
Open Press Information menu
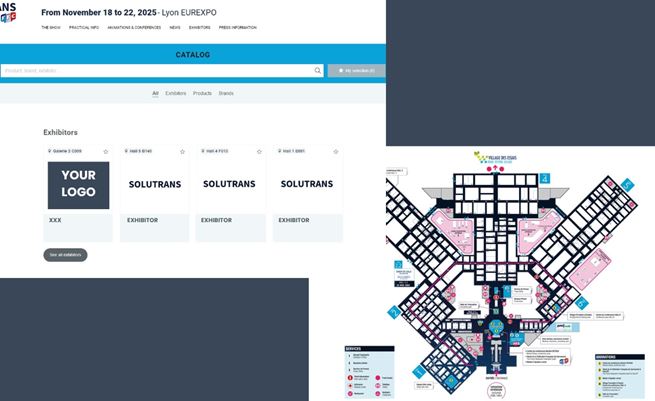click(238, 28)
